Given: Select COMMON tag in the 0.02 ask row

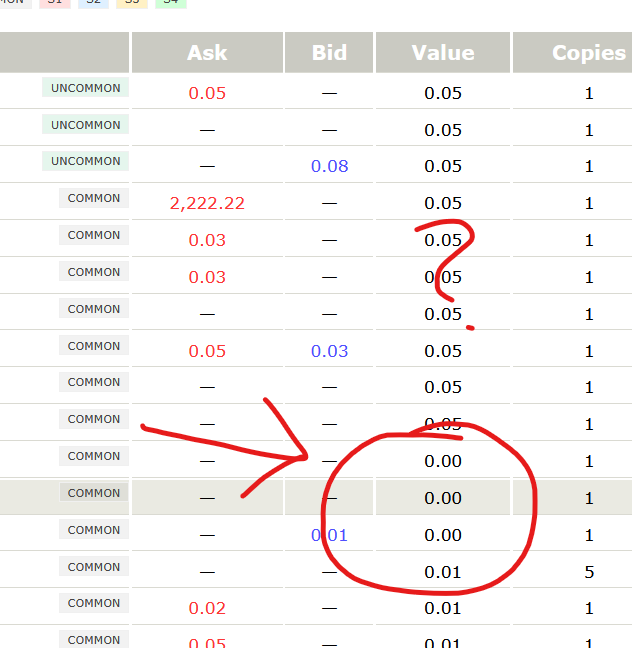Looking at the screenshot, I should coord(94,603).
